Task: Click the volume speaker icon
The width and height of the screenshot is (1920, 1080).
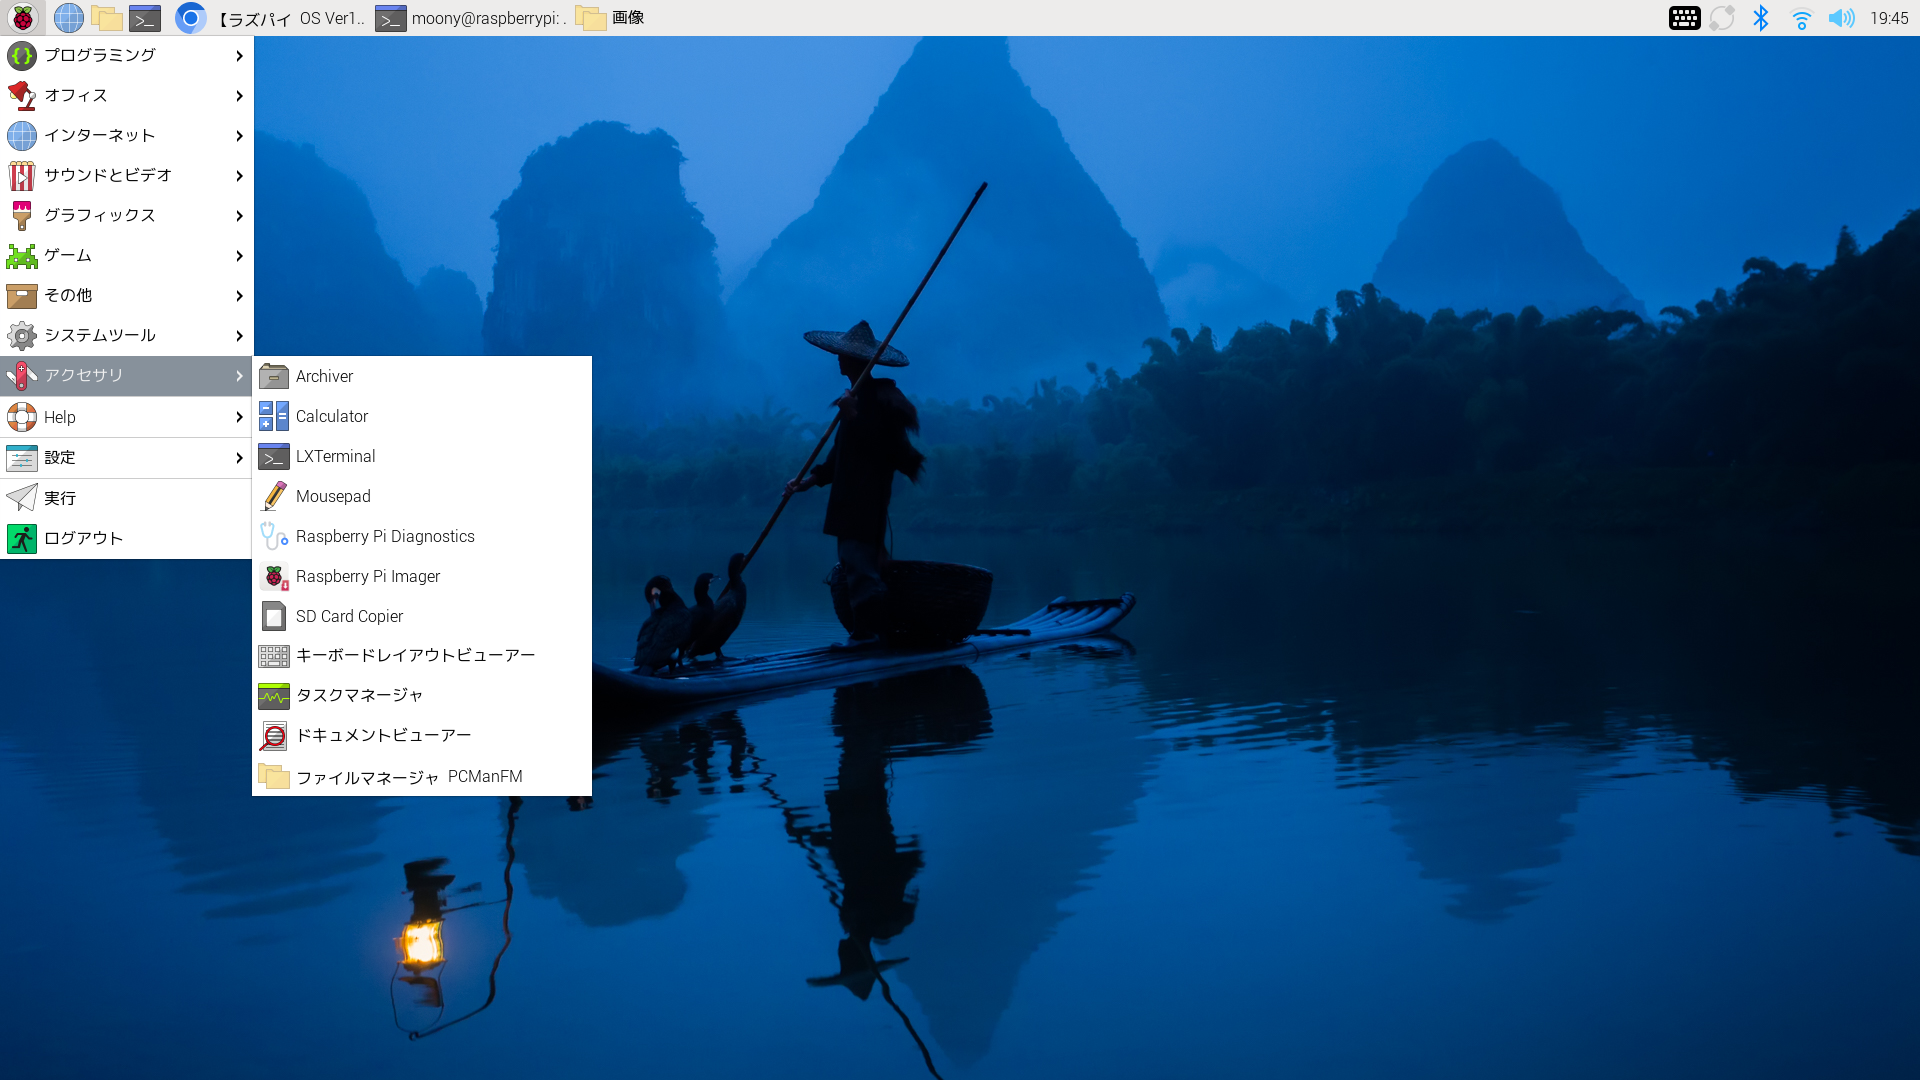Action: [x=1841, y=18]
